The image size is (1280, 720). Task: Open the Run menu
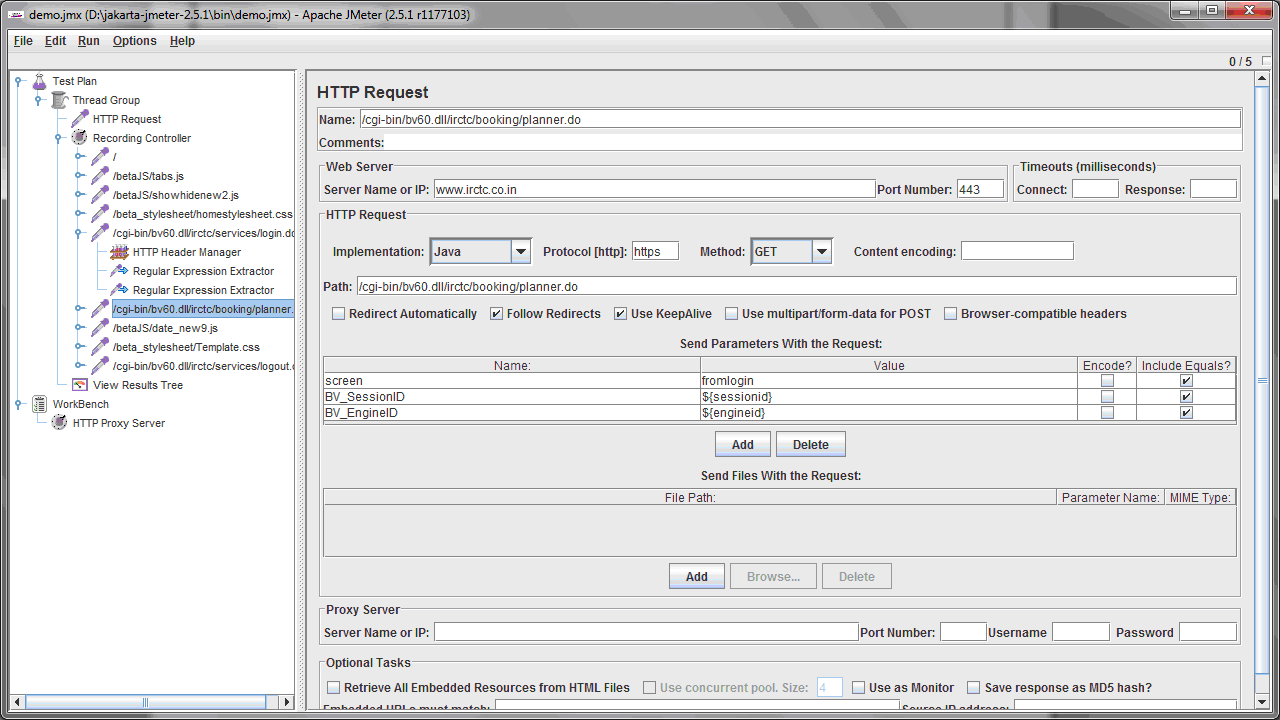pyautogui.click(x=89, y=41)
